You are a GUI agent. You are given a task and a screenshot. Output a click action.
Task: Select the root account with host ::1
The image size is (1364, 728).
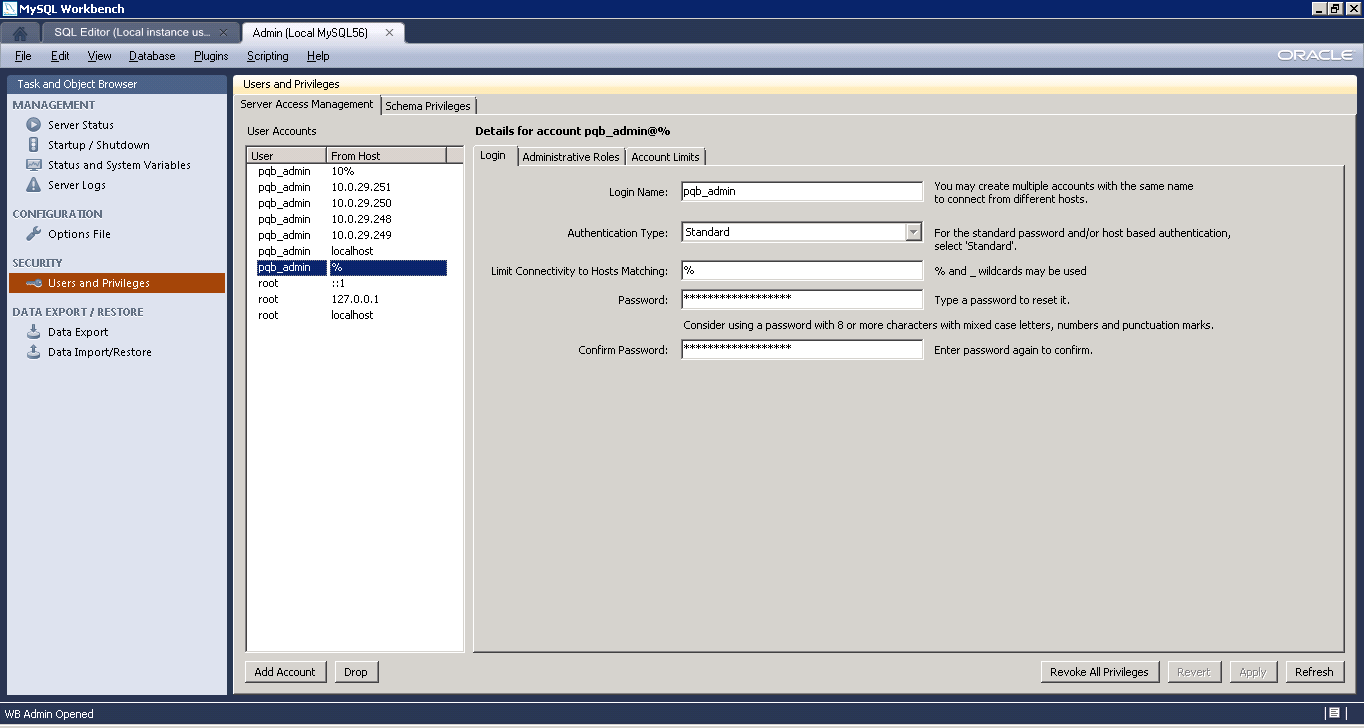[351, 283]
